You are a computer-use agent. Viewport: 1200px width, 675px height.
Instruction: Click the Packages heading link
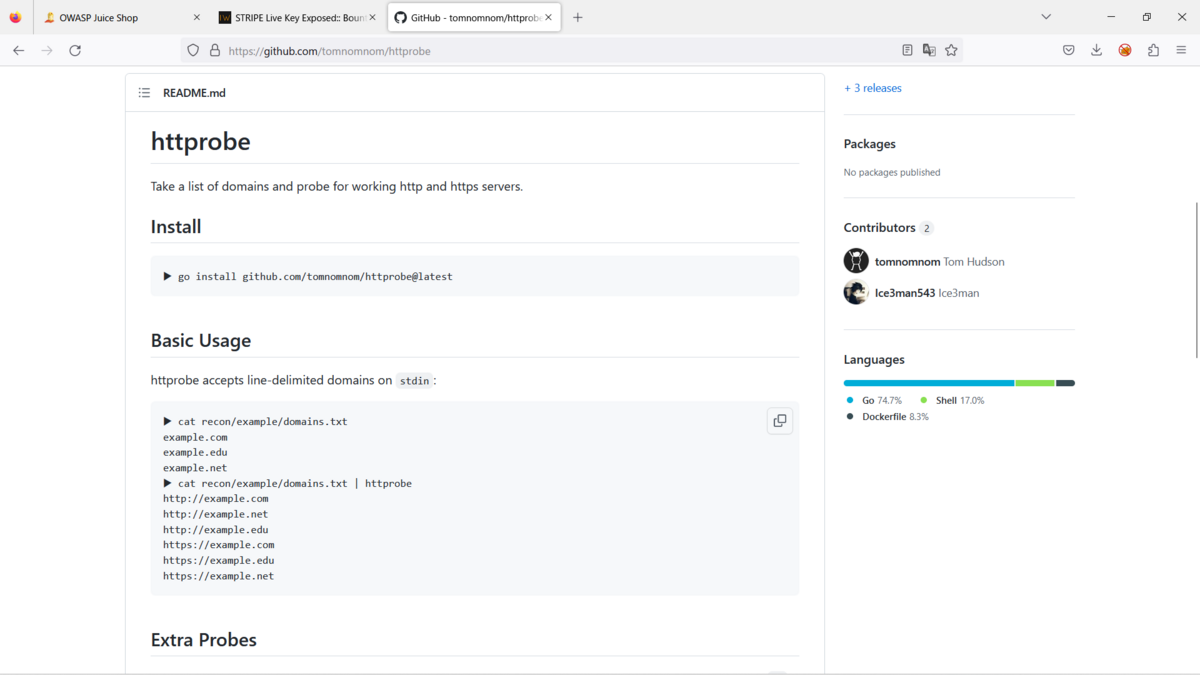pos(869,144)
